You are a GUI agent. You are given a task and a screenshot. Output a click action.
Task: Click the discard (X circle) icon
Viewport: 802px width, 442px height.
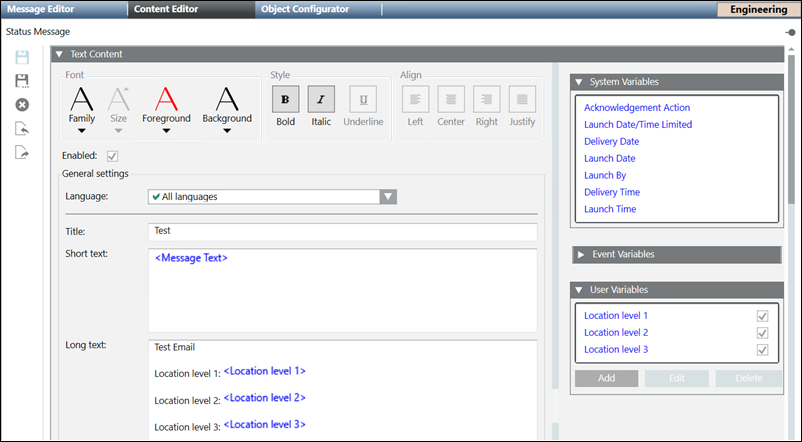(x=22, y=105)
